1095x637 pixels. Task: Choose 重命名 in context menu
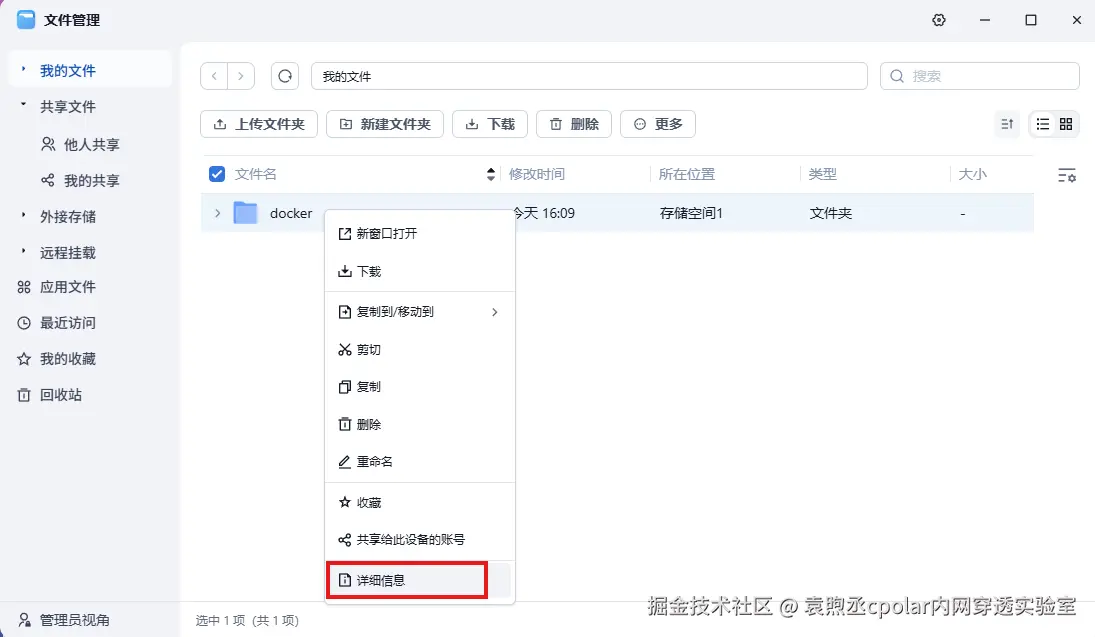click(420, 462)
